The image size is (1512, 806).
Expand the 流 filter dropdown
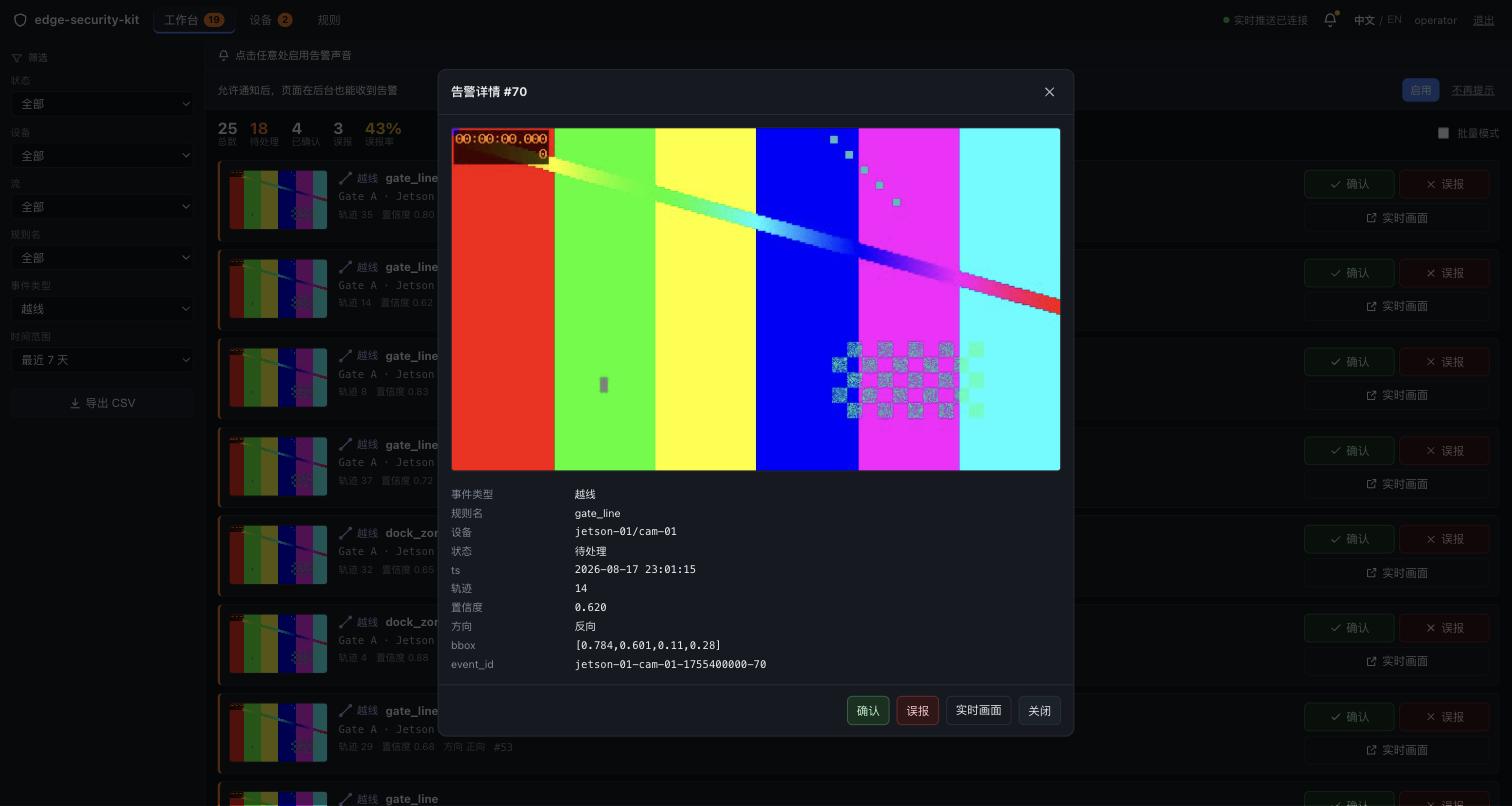click(x=102, y=206)
